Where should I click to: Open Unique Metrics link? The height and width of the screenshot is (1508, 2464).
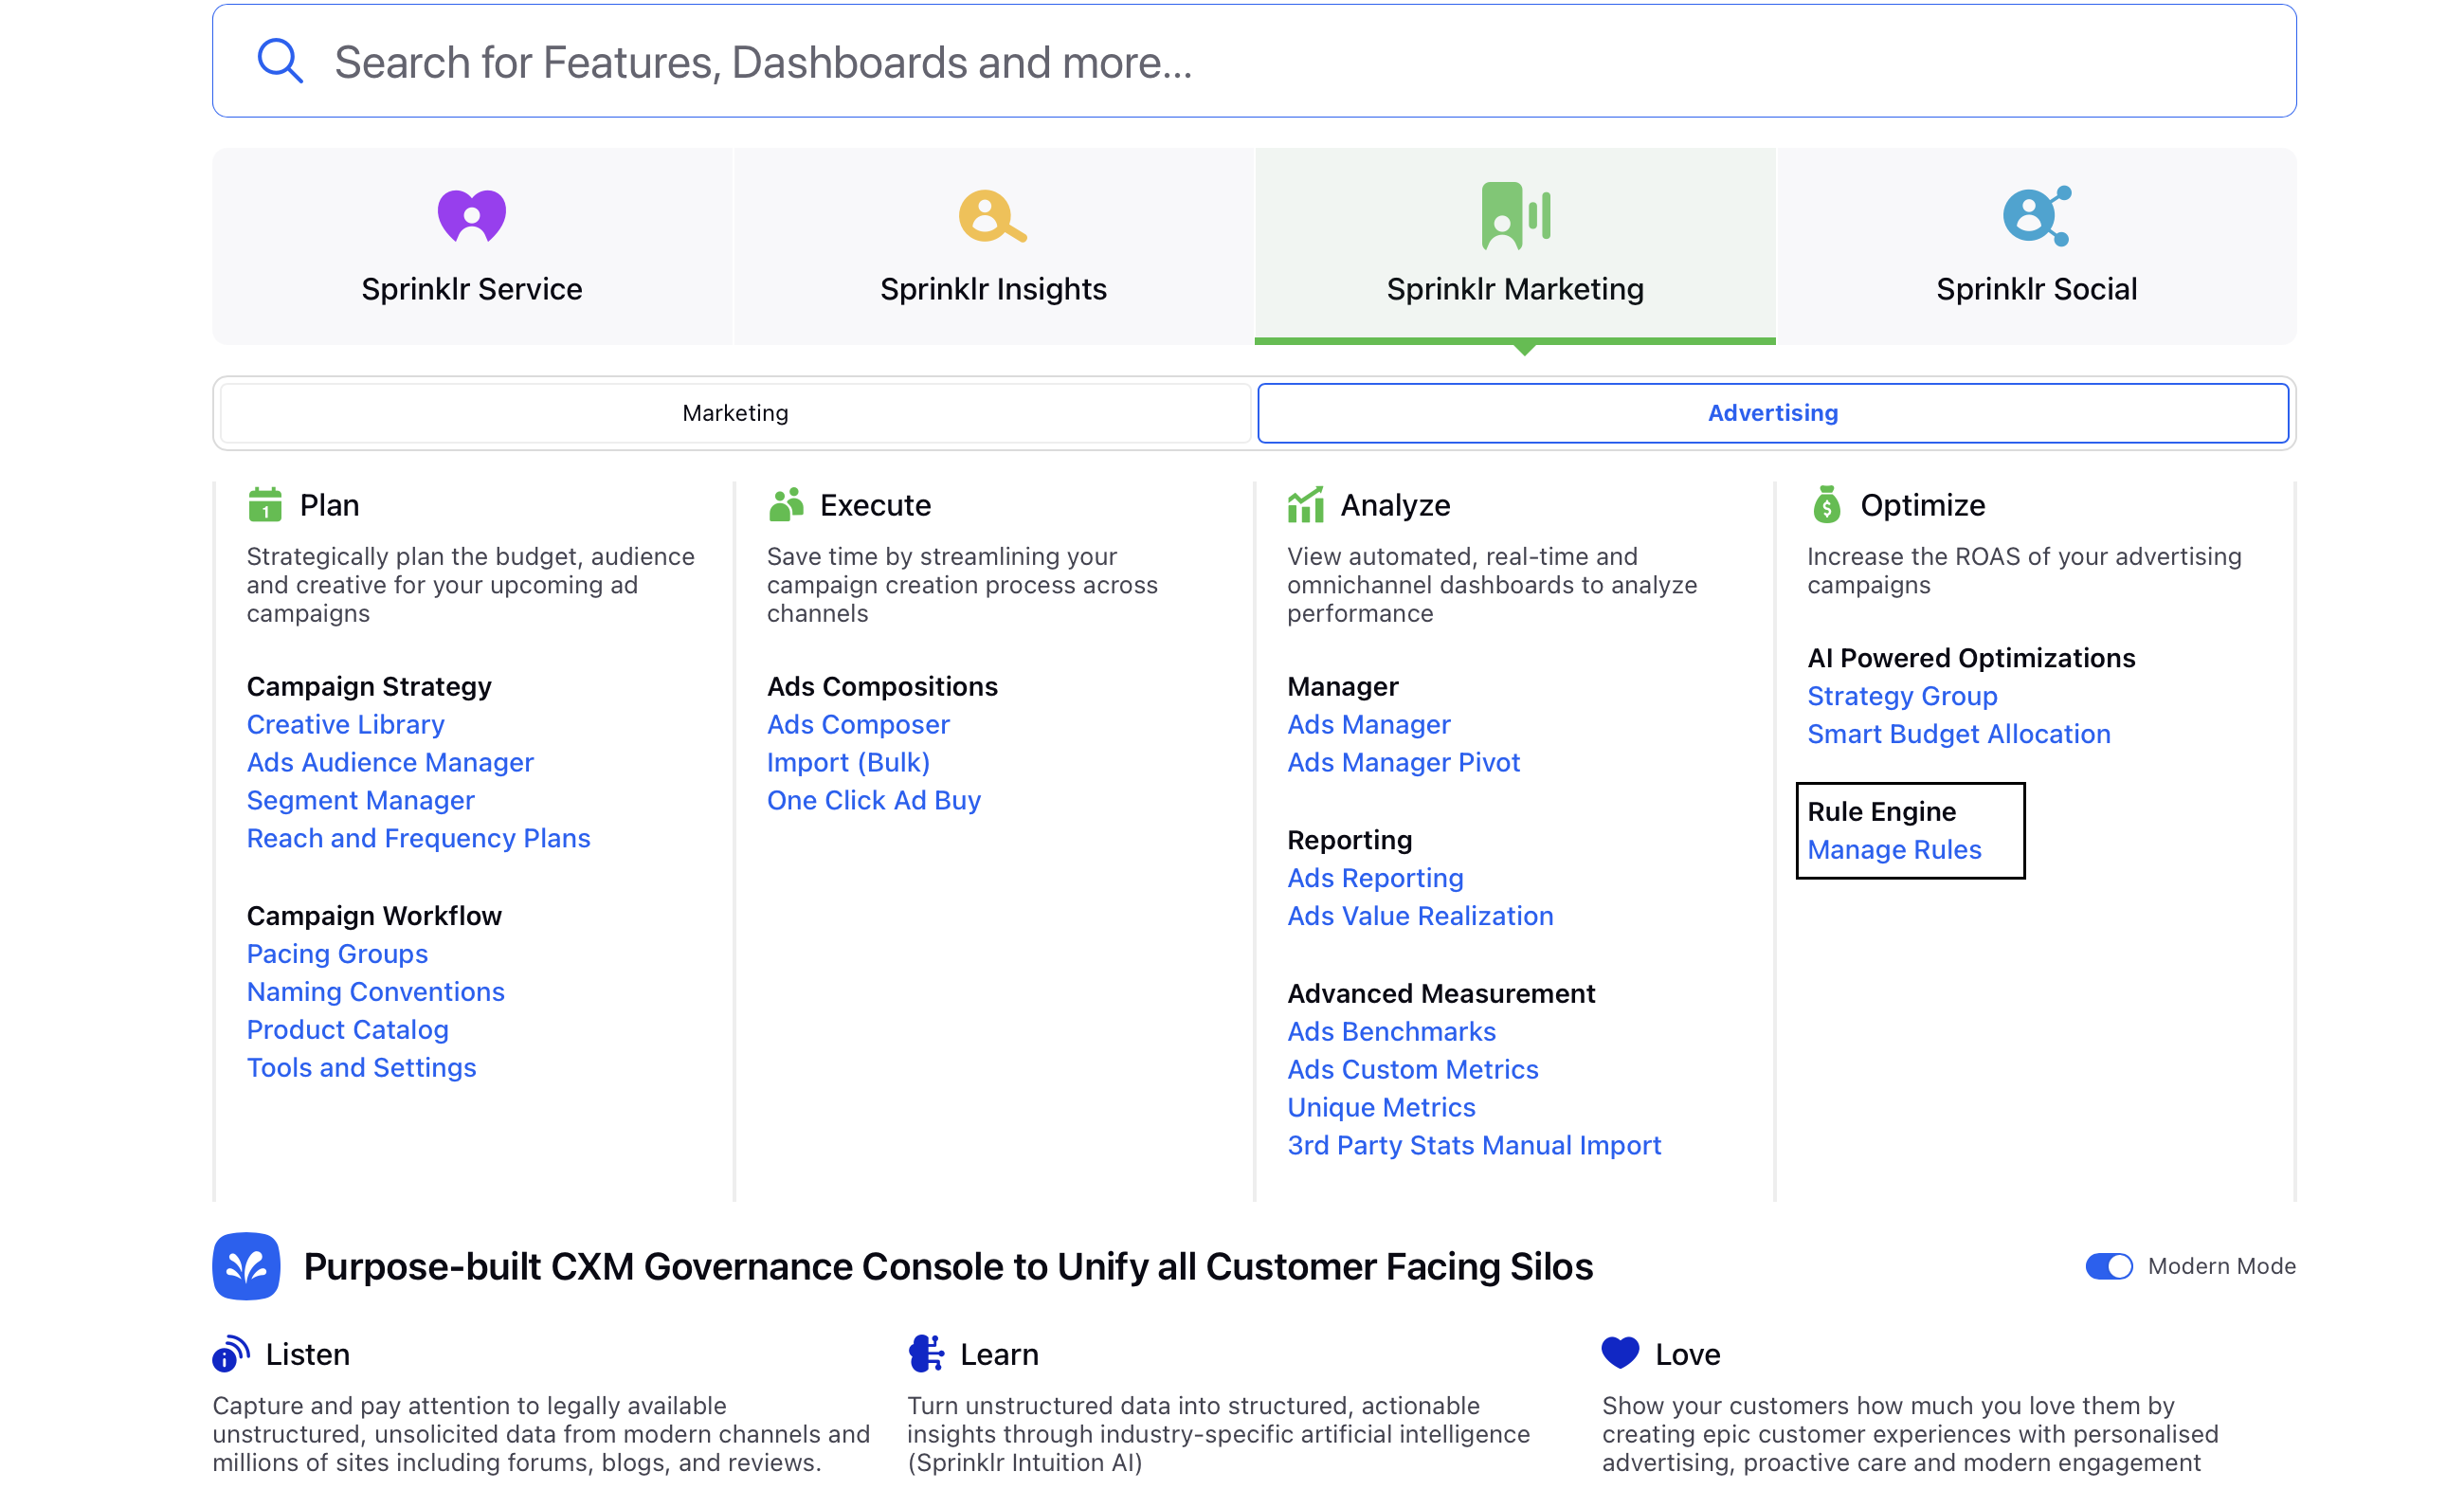pos(1381,1107)
